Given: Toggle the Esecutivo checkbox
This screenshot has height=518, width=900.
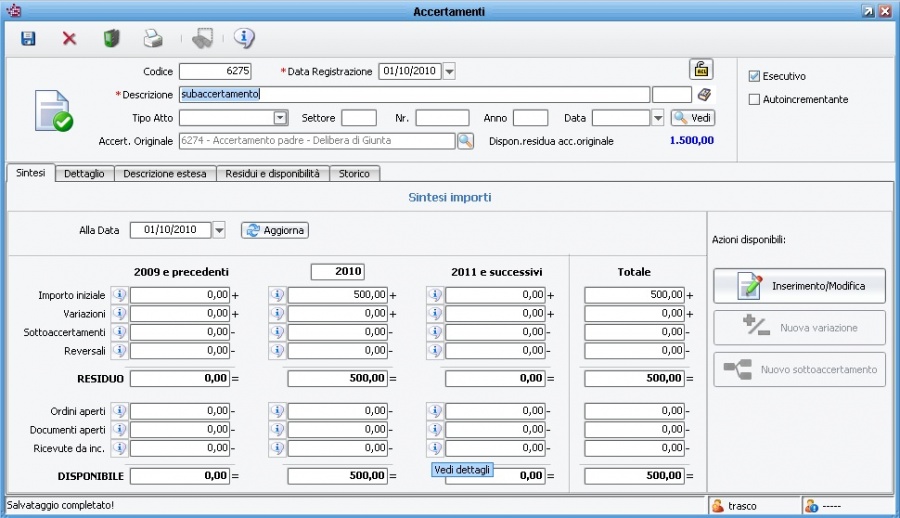Looking at the screenshot, I should tap(755, 76).
